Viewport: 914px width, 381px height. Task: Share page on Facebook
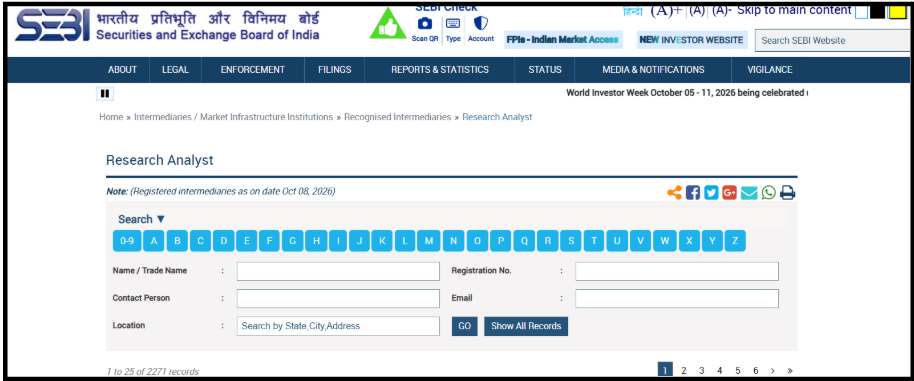tap(692, 192)
